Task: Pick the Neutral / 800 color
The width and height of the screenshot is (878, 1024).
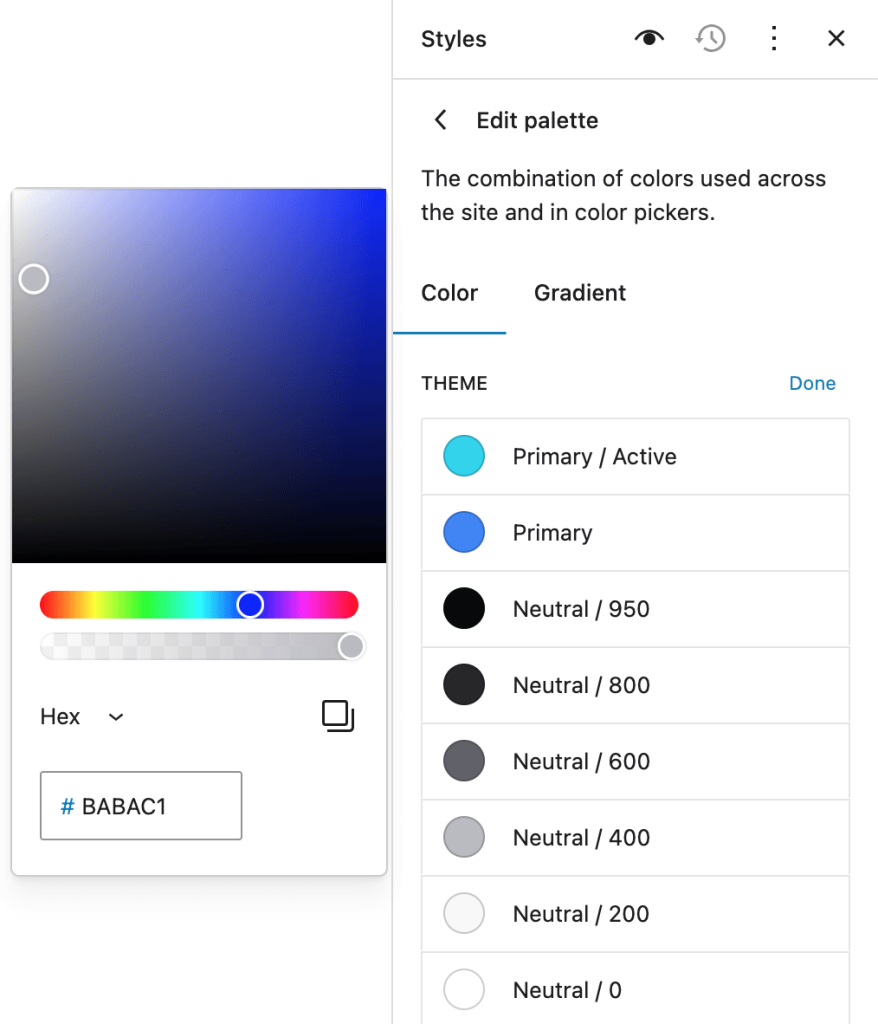Action: tap(464, 685)
